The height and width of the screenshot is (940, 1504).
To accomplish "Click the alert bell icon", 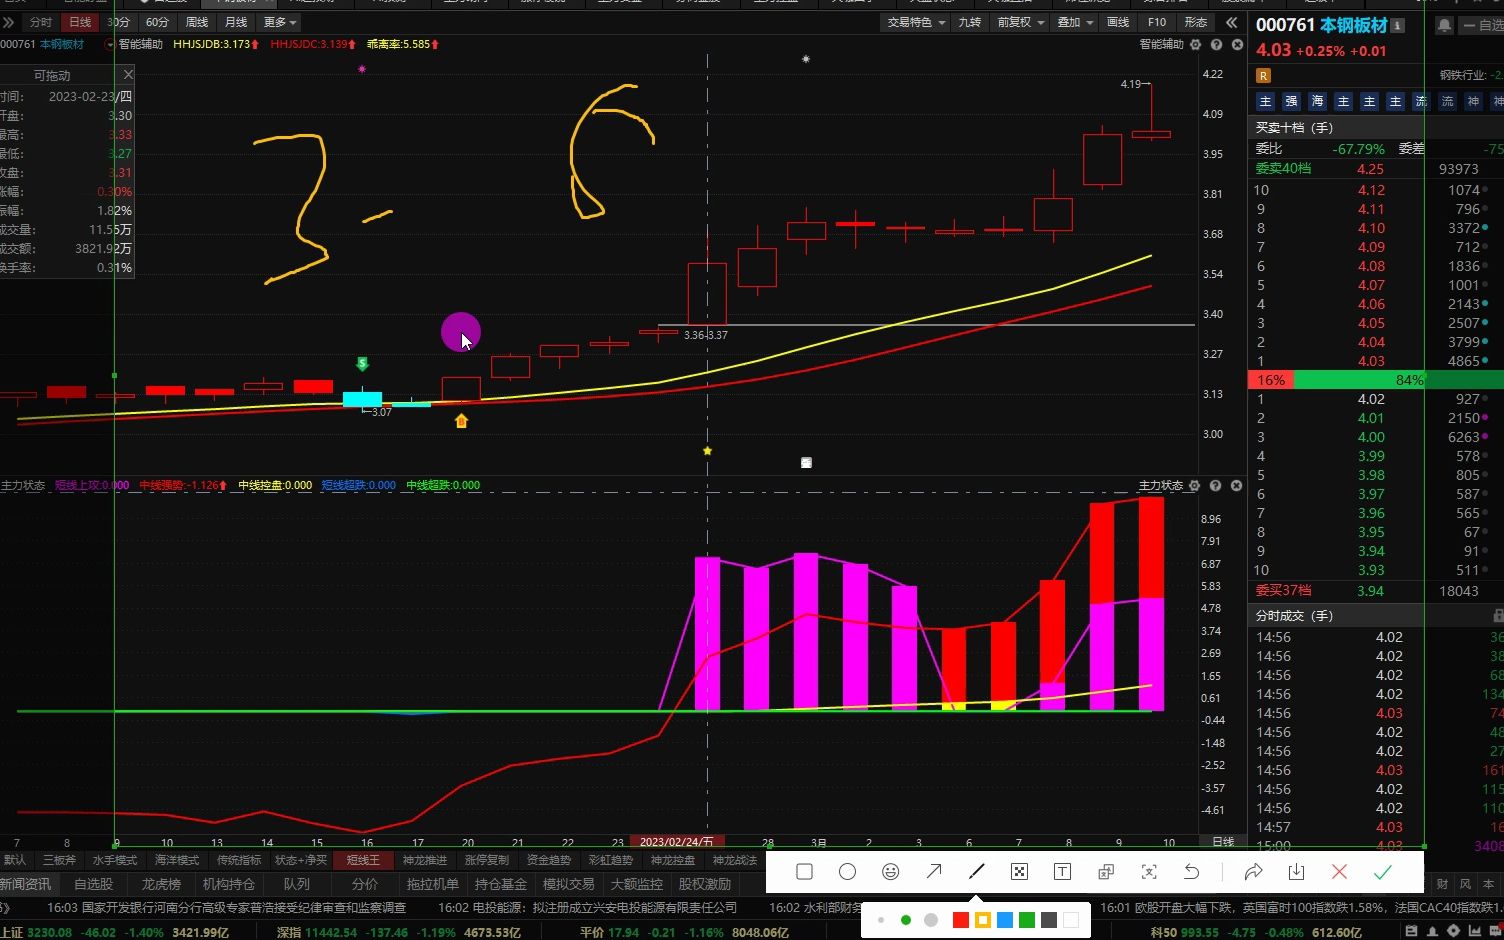I will (x=1444, y=25).
